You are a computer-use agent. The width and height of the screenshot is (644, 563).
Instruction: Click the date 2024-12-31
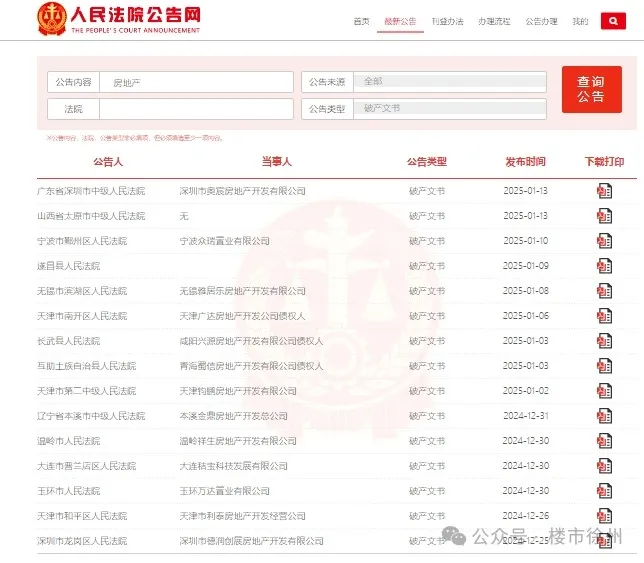click(526, 416)
